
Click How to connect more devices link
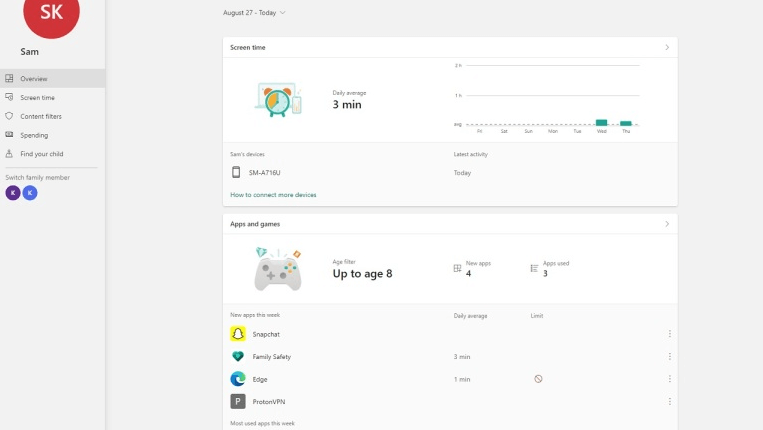click(273, 195)
